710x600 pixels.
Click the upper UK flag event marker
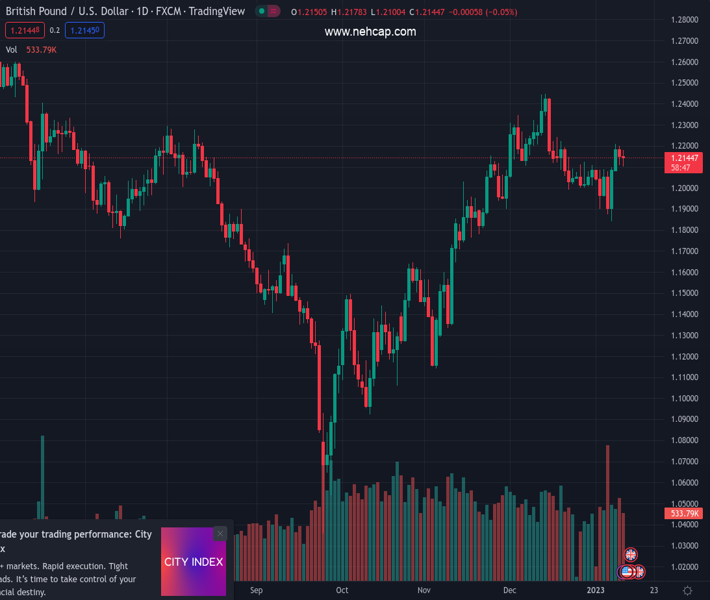pos(631,554)
